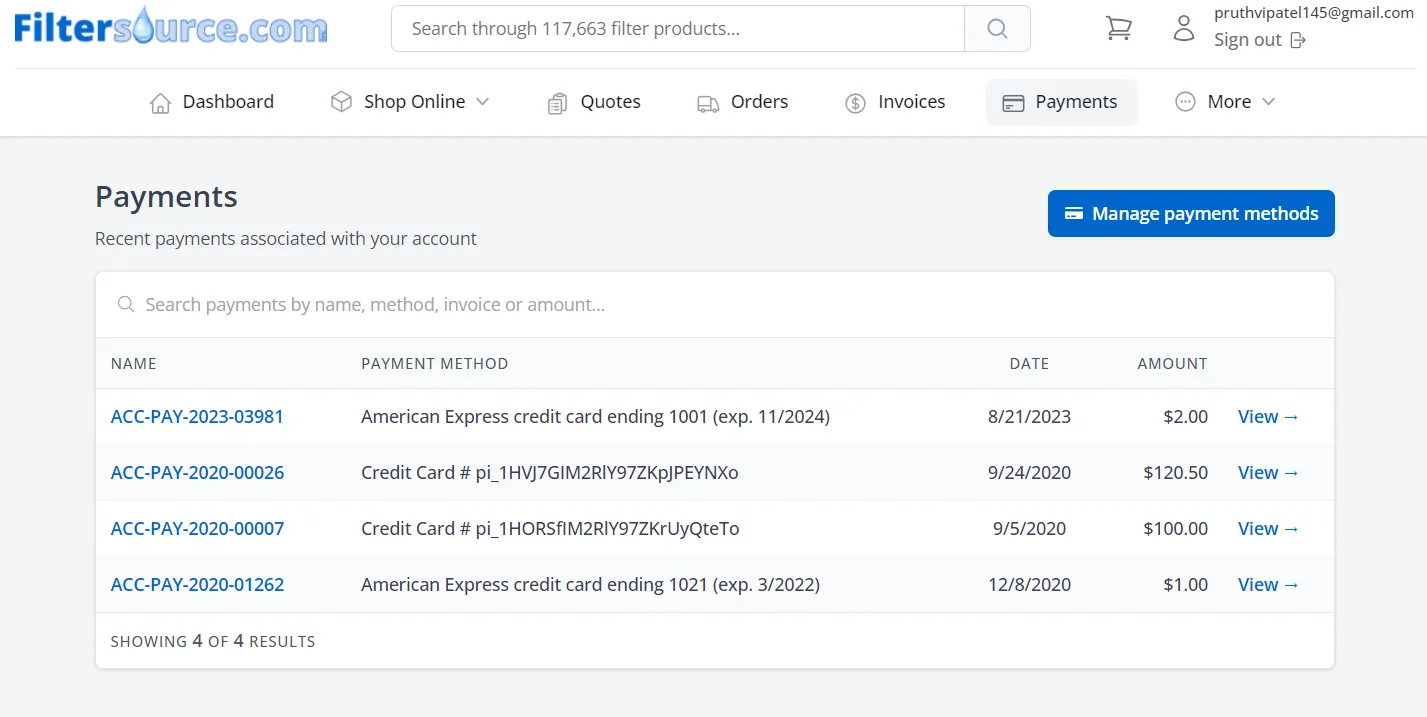The height and width of the screenshot is (717, 1427).
Task: Click the product search bar
Action: tap(676, 28)
